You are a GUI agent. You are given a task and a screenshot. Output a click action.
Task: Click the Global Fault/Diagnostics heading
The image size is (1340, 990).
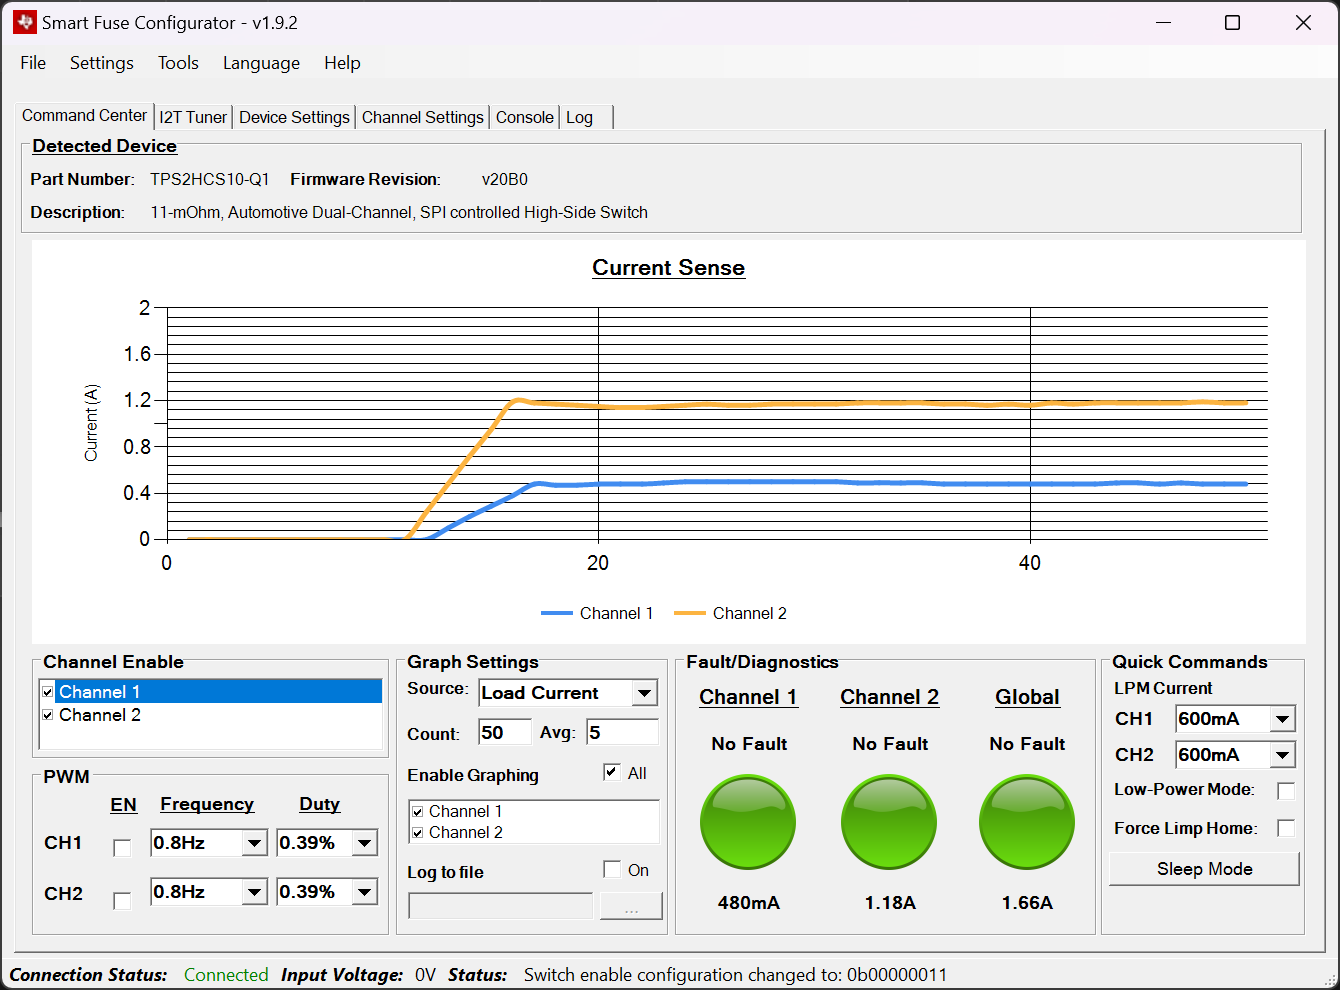(x=1027, y=697)
